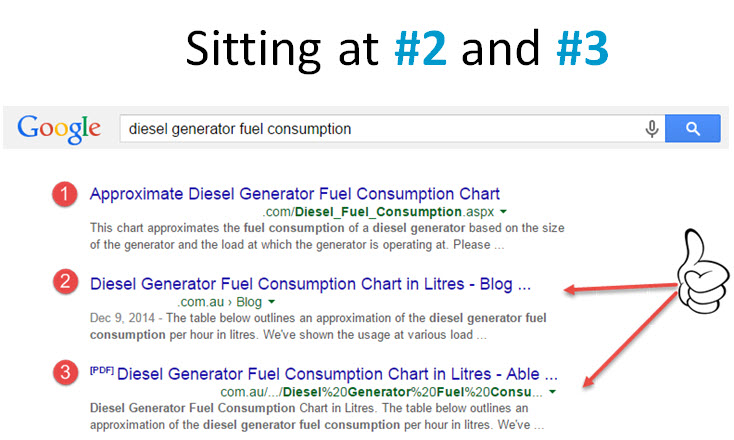
Task: Open the Chart in Litres - Able PDF result
Action: (x=337, y=374)
